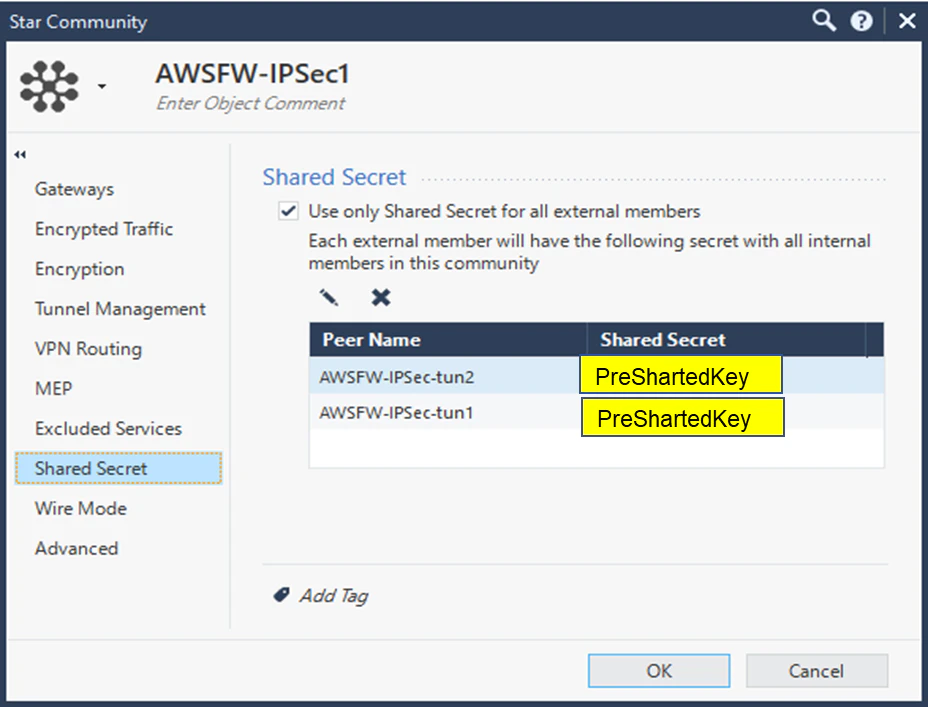The image size is (928, 707).
Task: Select Tunnel Management in sidebar
Action: (x=120, y=309)
